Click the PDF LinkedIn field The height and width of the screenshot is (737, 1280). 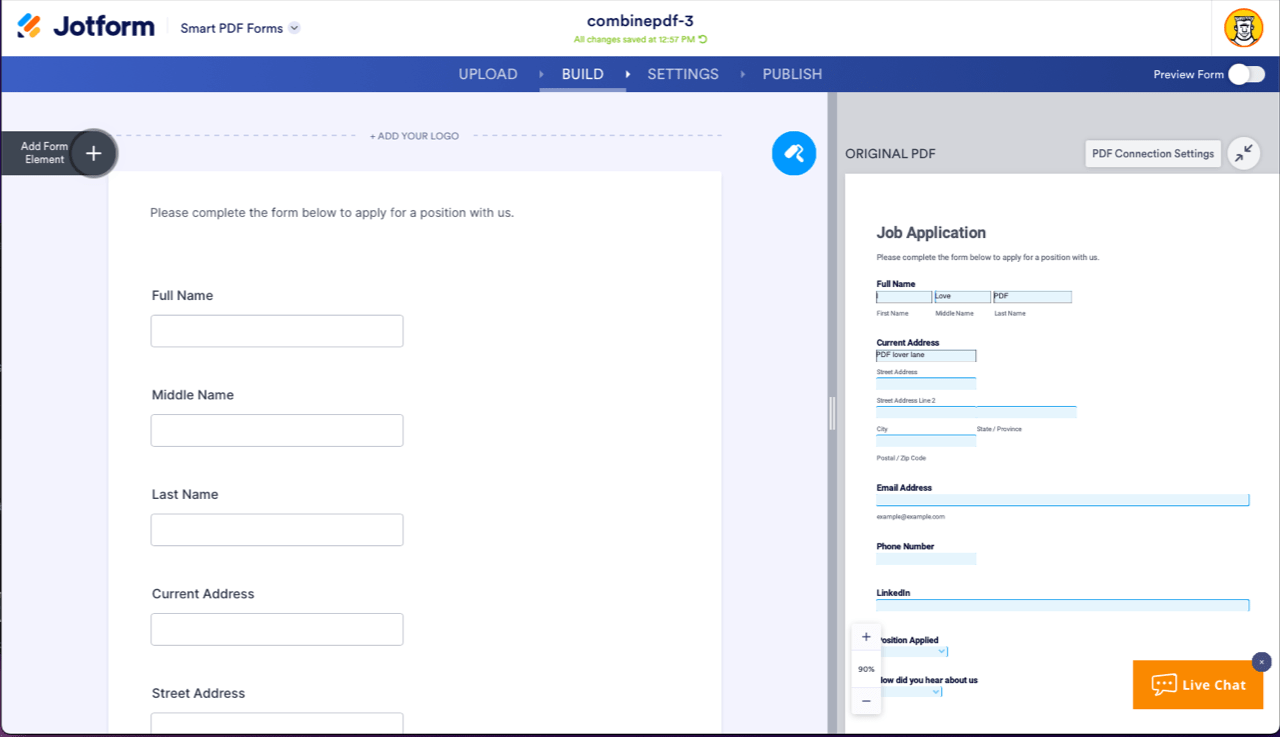[1063, 605]
